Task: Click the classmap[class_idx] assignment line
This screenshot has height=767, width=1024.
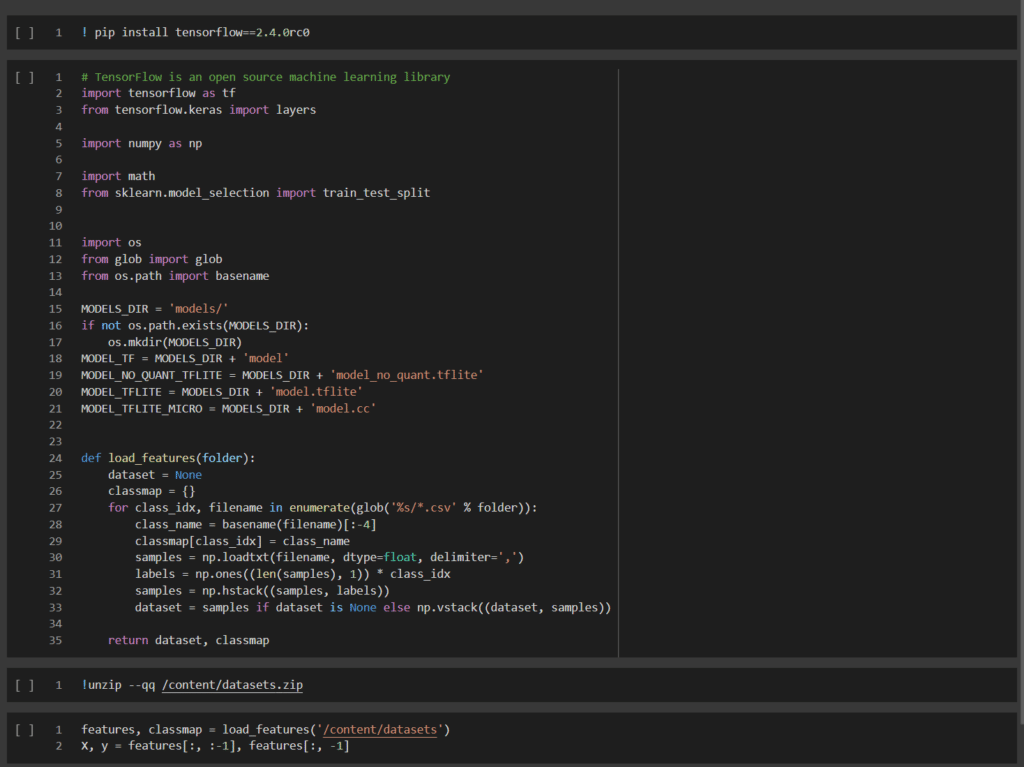Action: pyautogui.click(x=242, y=541)
